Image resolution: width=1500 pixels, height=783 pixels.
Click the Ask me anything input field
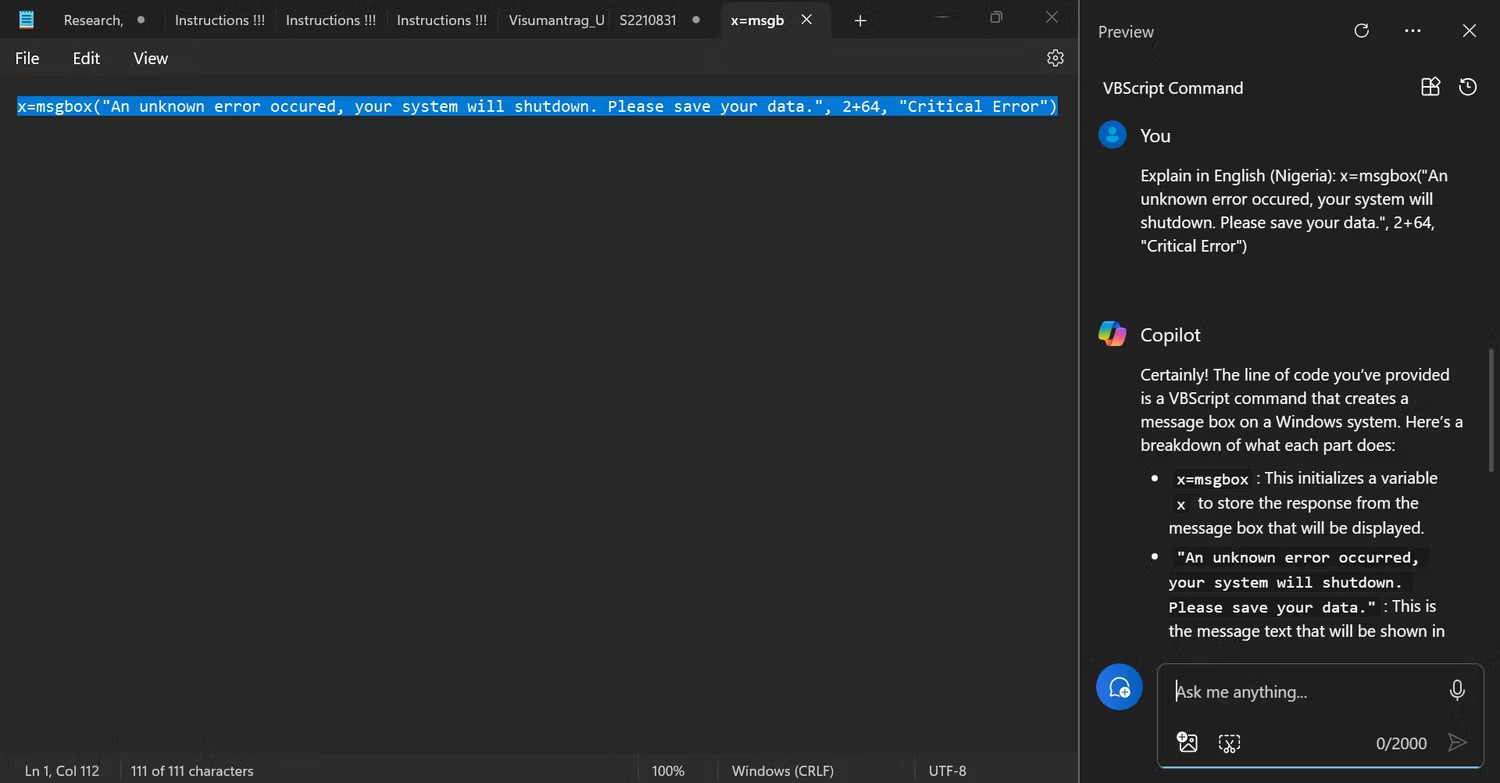1300,691
